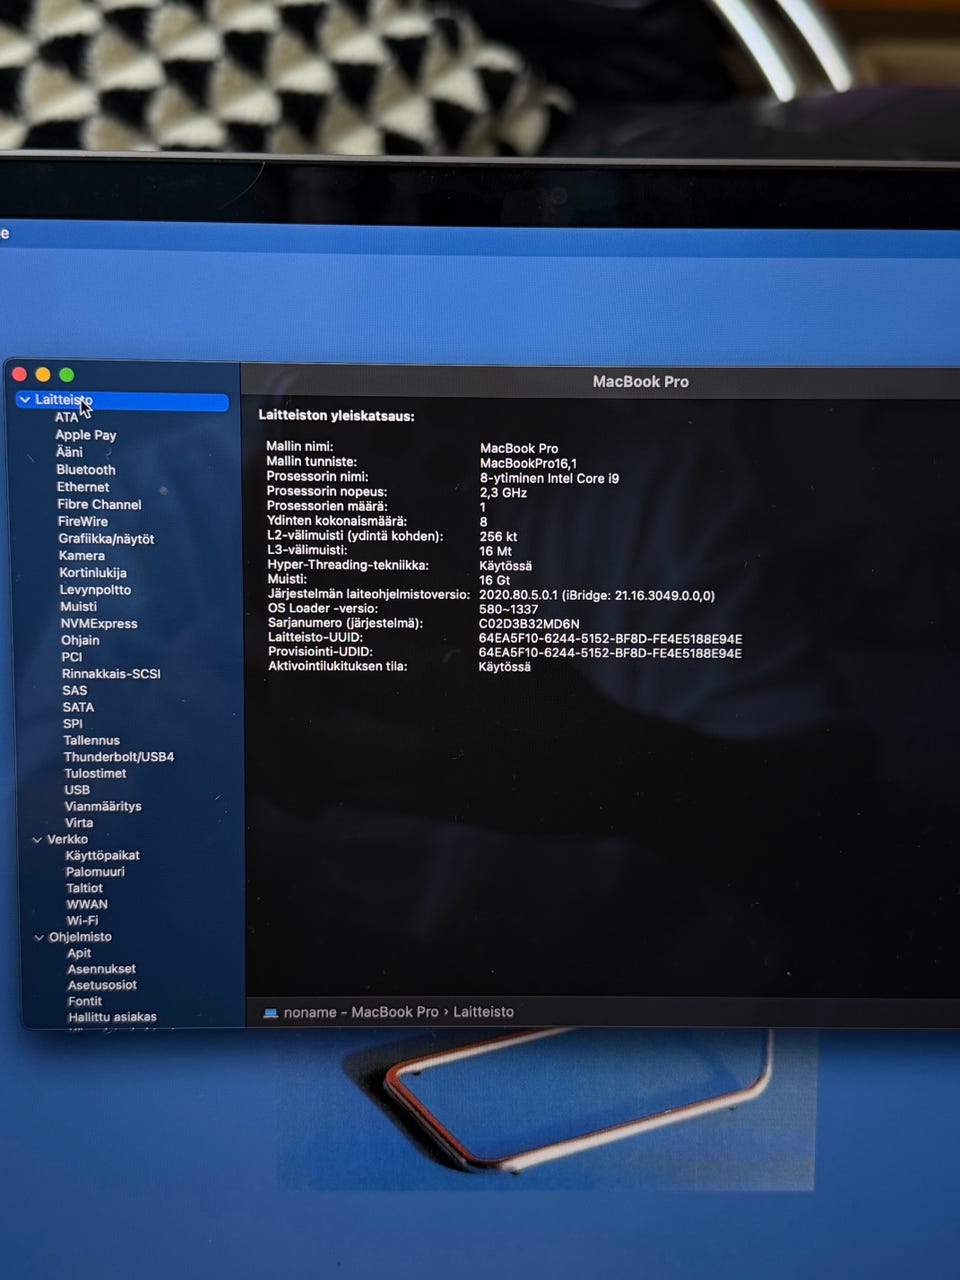Select Rinnakkais-SCSI entry

click(111, 674)
